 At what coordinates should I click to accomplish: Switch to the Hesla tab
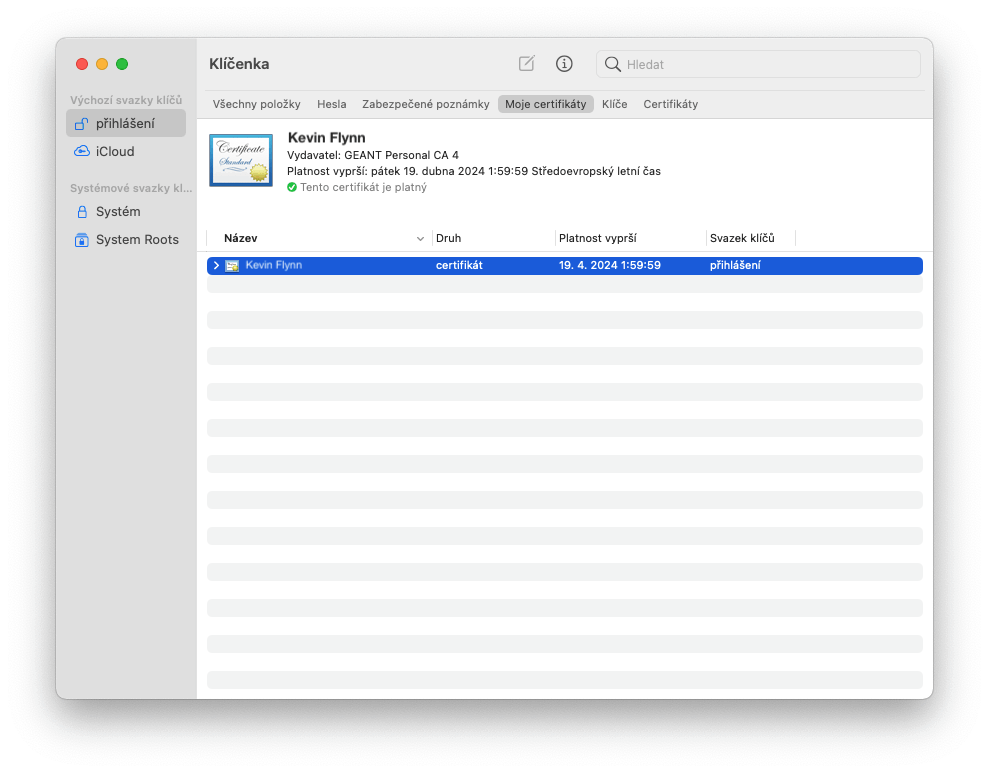tap(332, 104)
